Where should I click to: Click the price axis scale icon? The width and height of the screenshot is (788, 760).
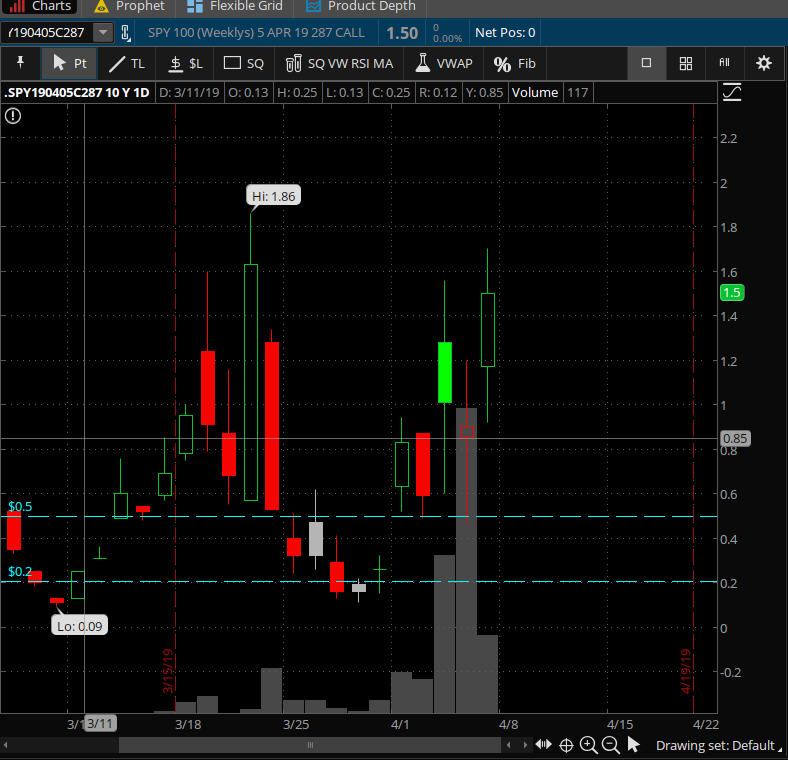pyautogui.click(x=732, y=92)
